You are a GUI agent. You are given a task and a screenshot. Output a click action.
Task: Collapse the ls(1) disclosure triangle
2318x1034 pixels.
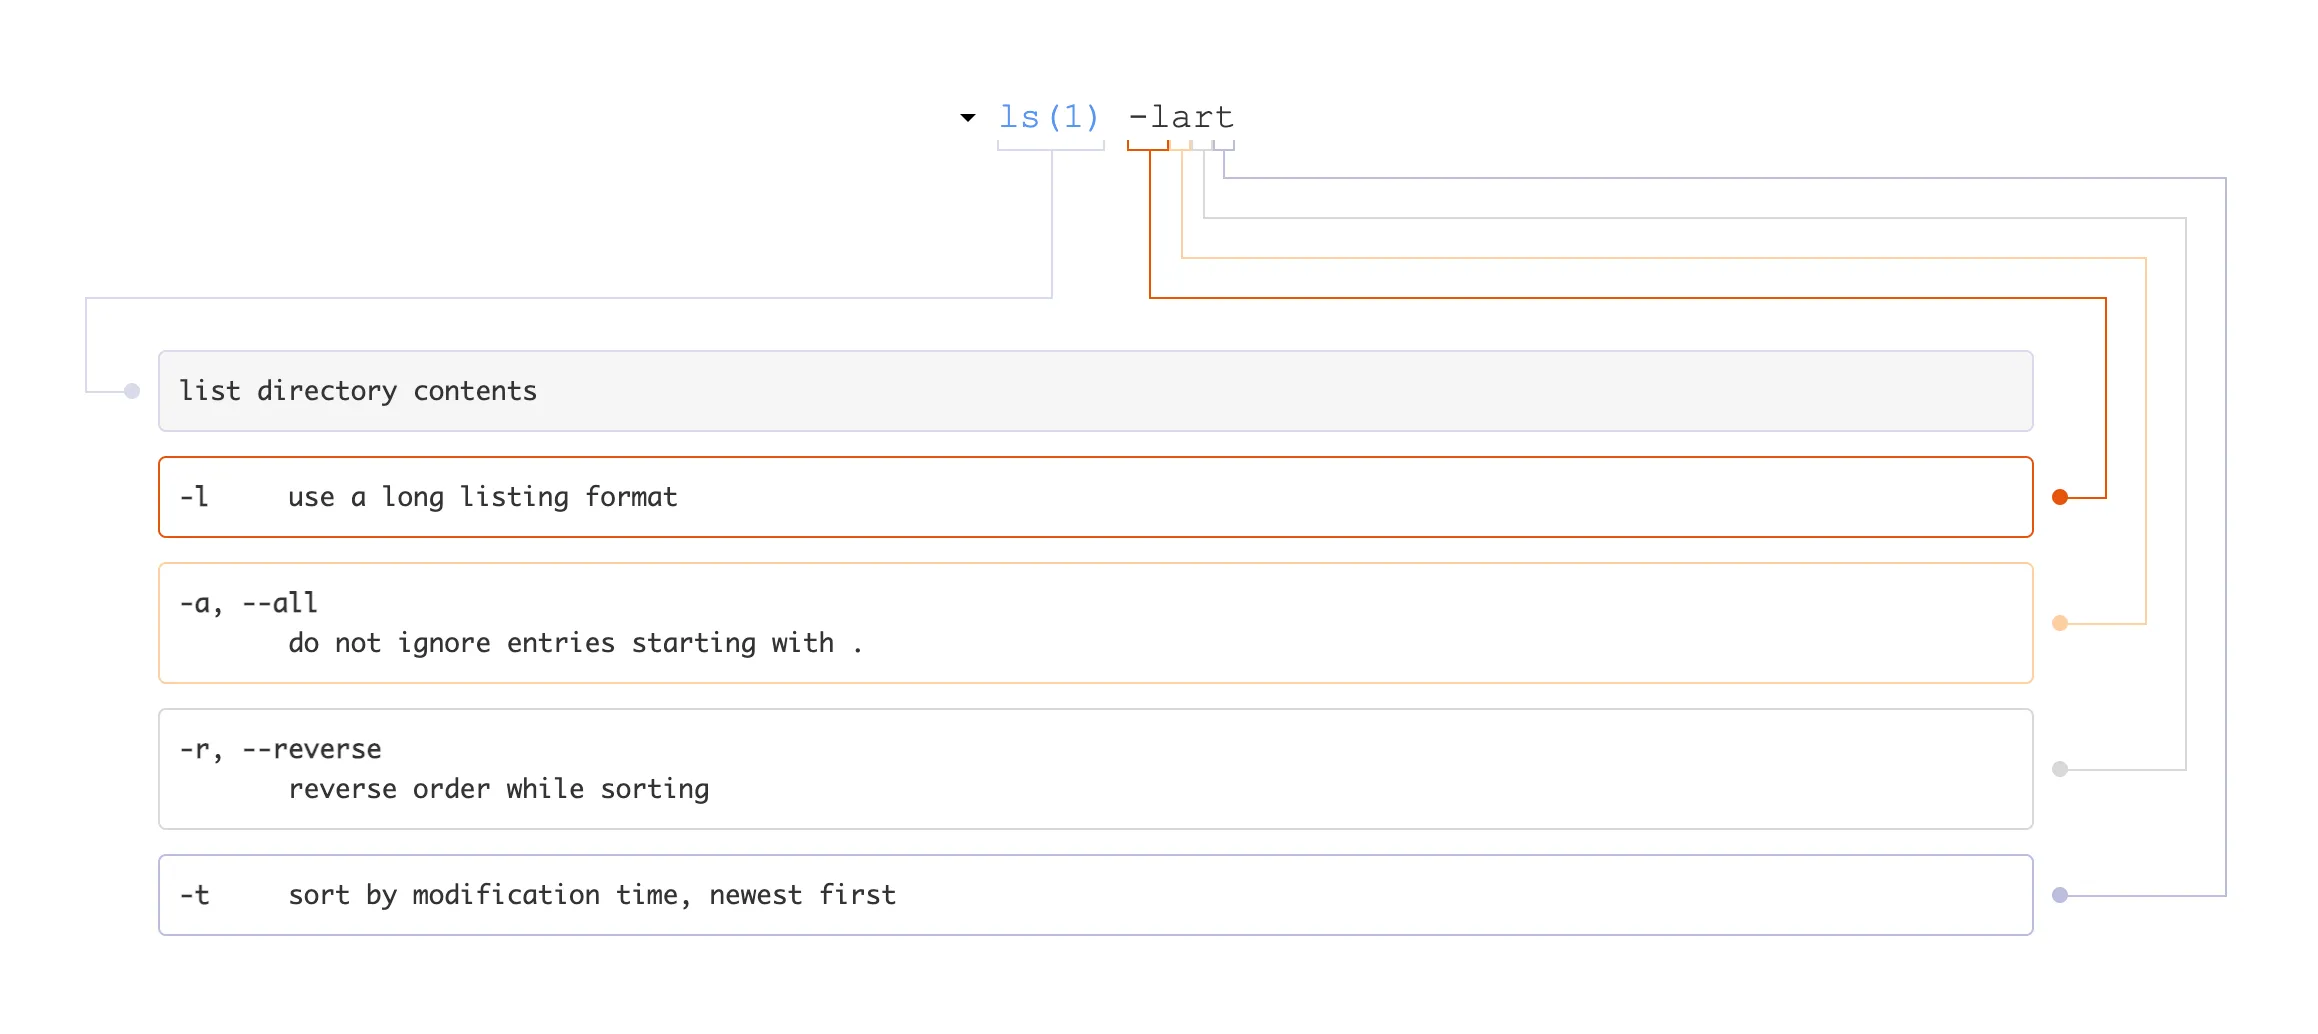tap(968, 117)
